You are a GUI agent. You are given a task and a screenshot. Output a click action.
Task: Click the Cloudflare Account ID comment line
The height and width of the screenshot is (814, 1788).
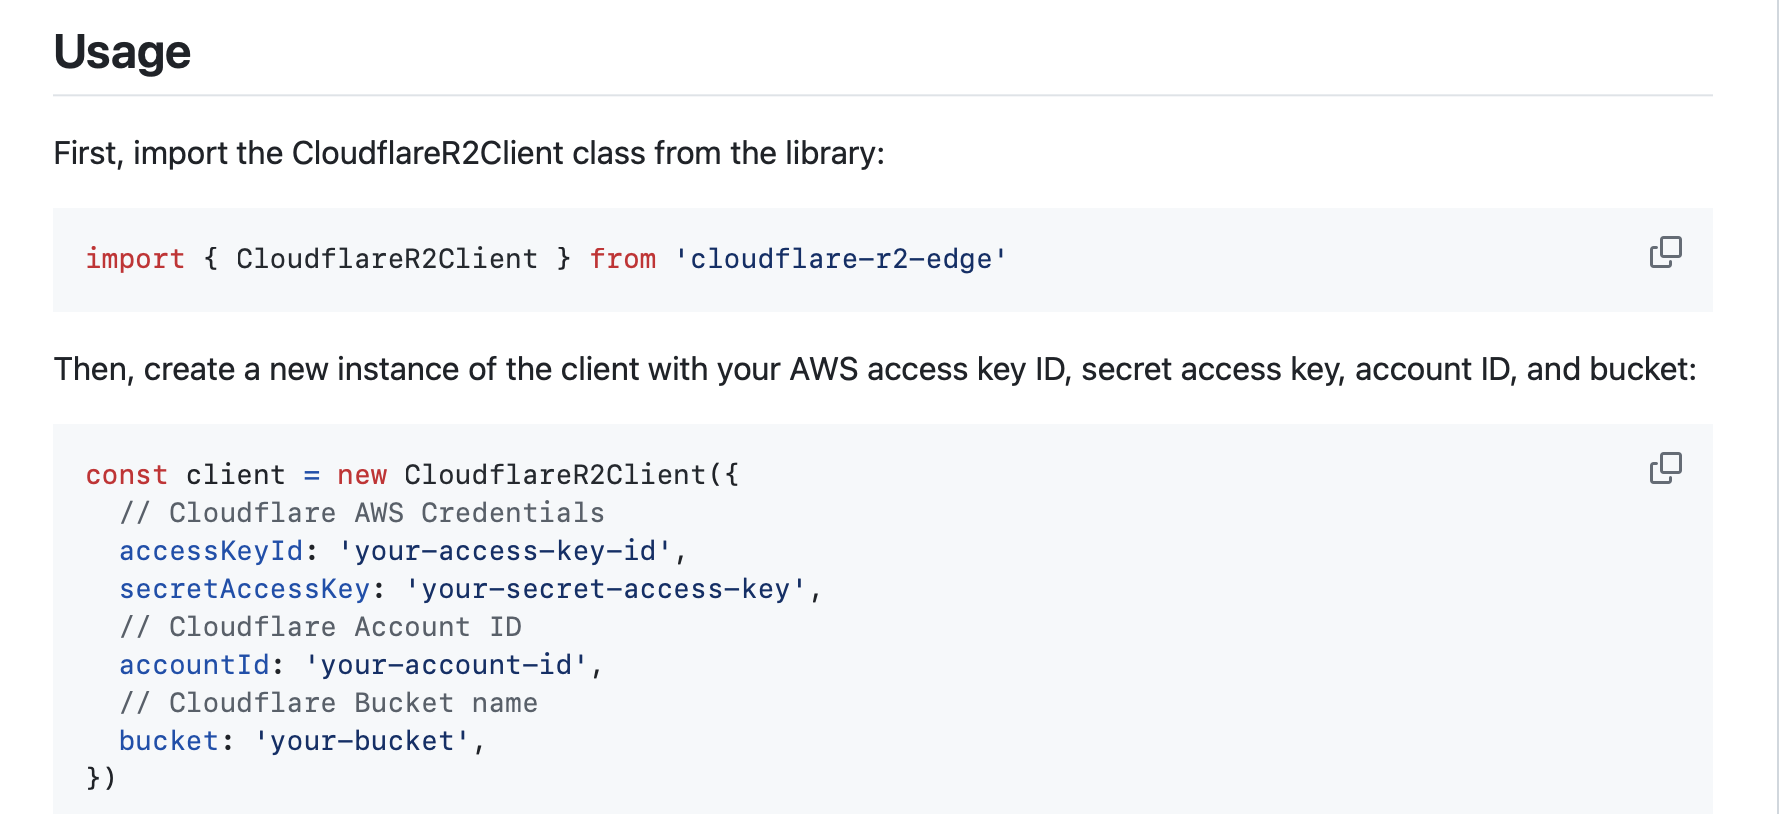pos(320,627)
